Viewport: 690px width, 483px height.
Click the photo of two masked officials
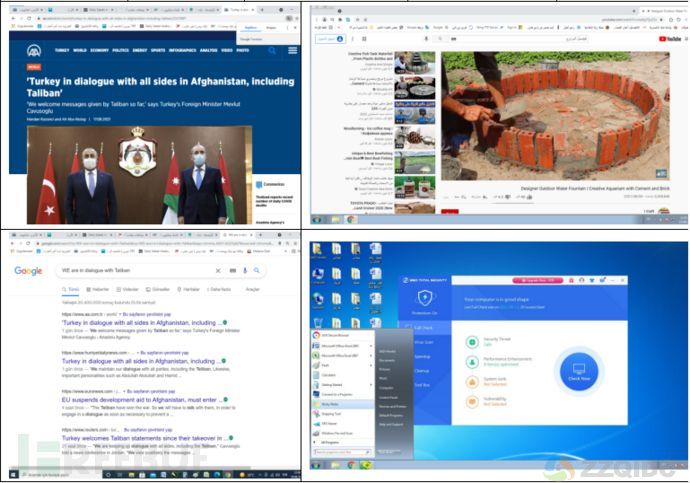139,175
